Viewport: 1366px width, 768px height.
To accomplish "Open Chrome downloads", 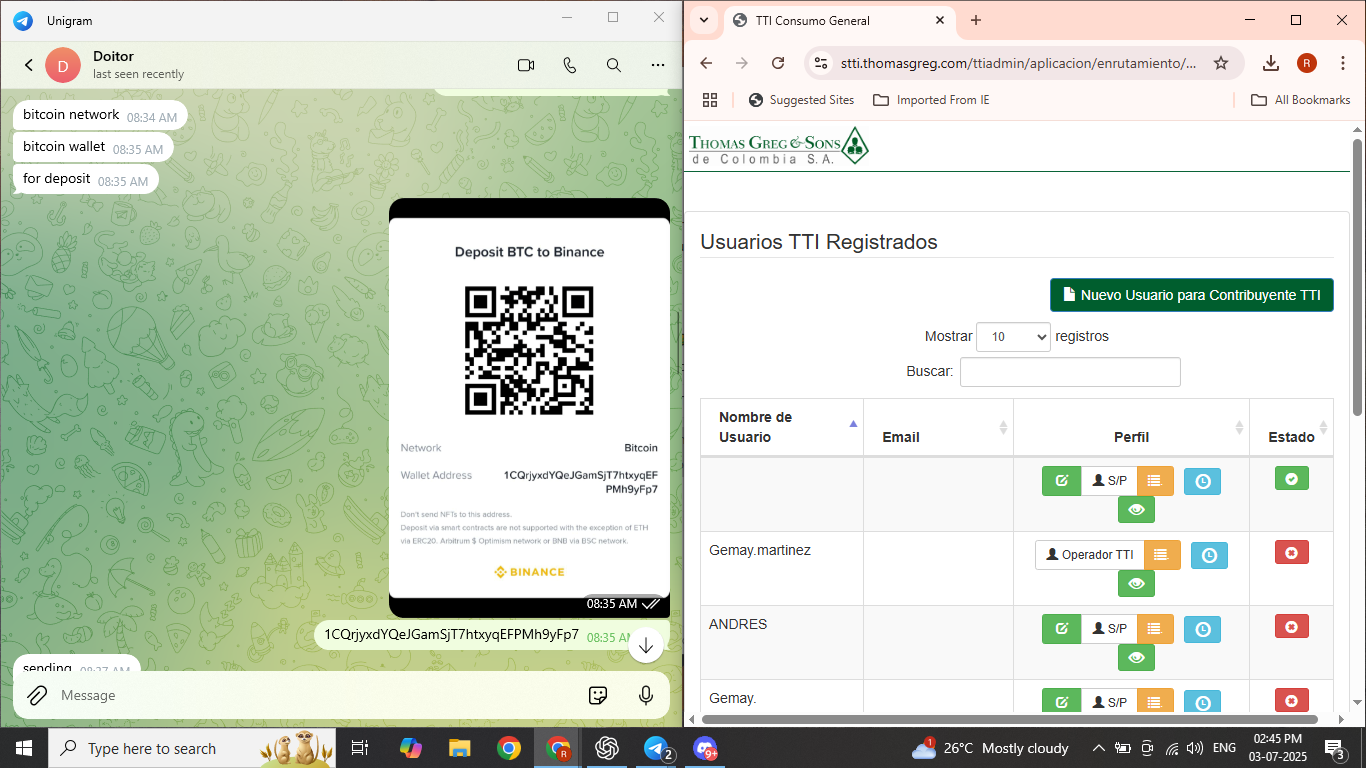I will [1271, 63].
